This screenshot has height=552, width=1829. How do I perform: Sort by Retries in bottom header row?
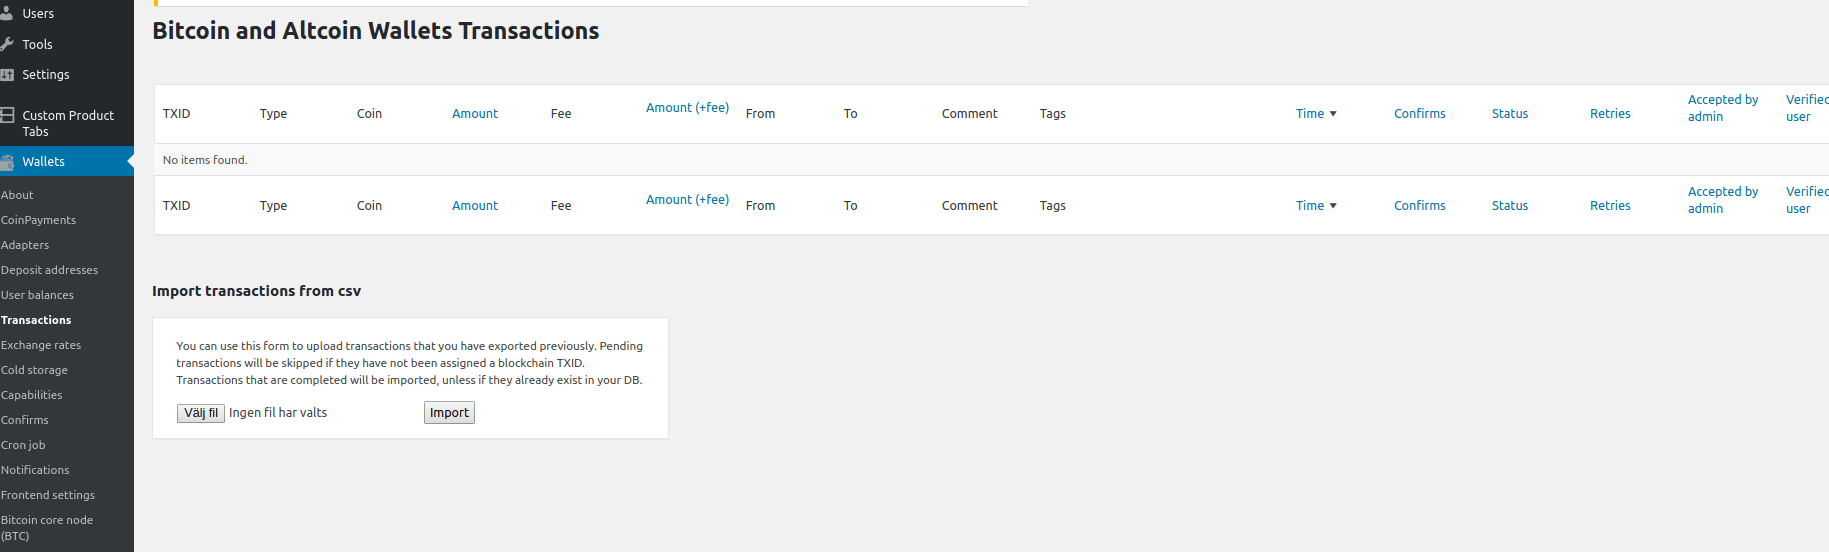tap(1610, 206)
